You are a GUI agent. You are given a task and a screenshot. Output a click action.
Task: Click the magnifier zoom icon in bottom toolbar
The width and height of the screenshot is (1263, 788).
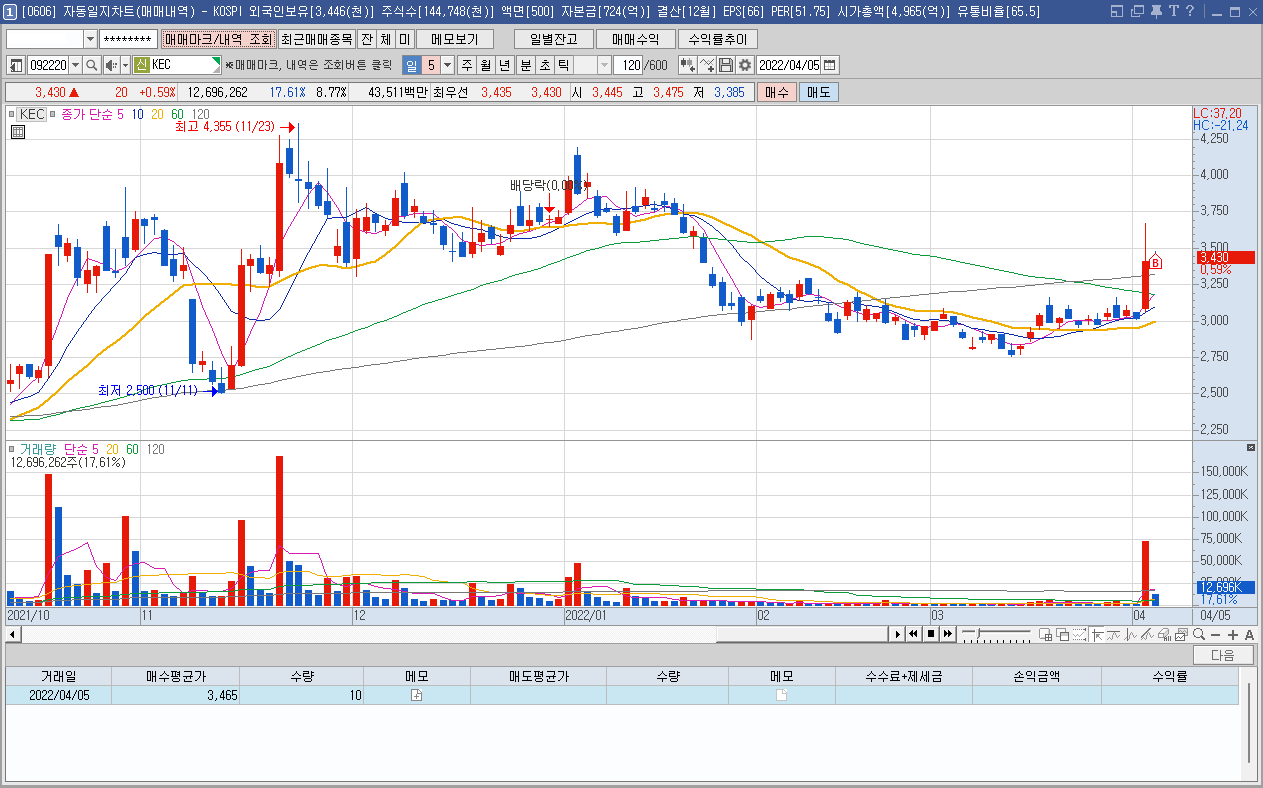pyautogui.click(x=1199, y=634)
